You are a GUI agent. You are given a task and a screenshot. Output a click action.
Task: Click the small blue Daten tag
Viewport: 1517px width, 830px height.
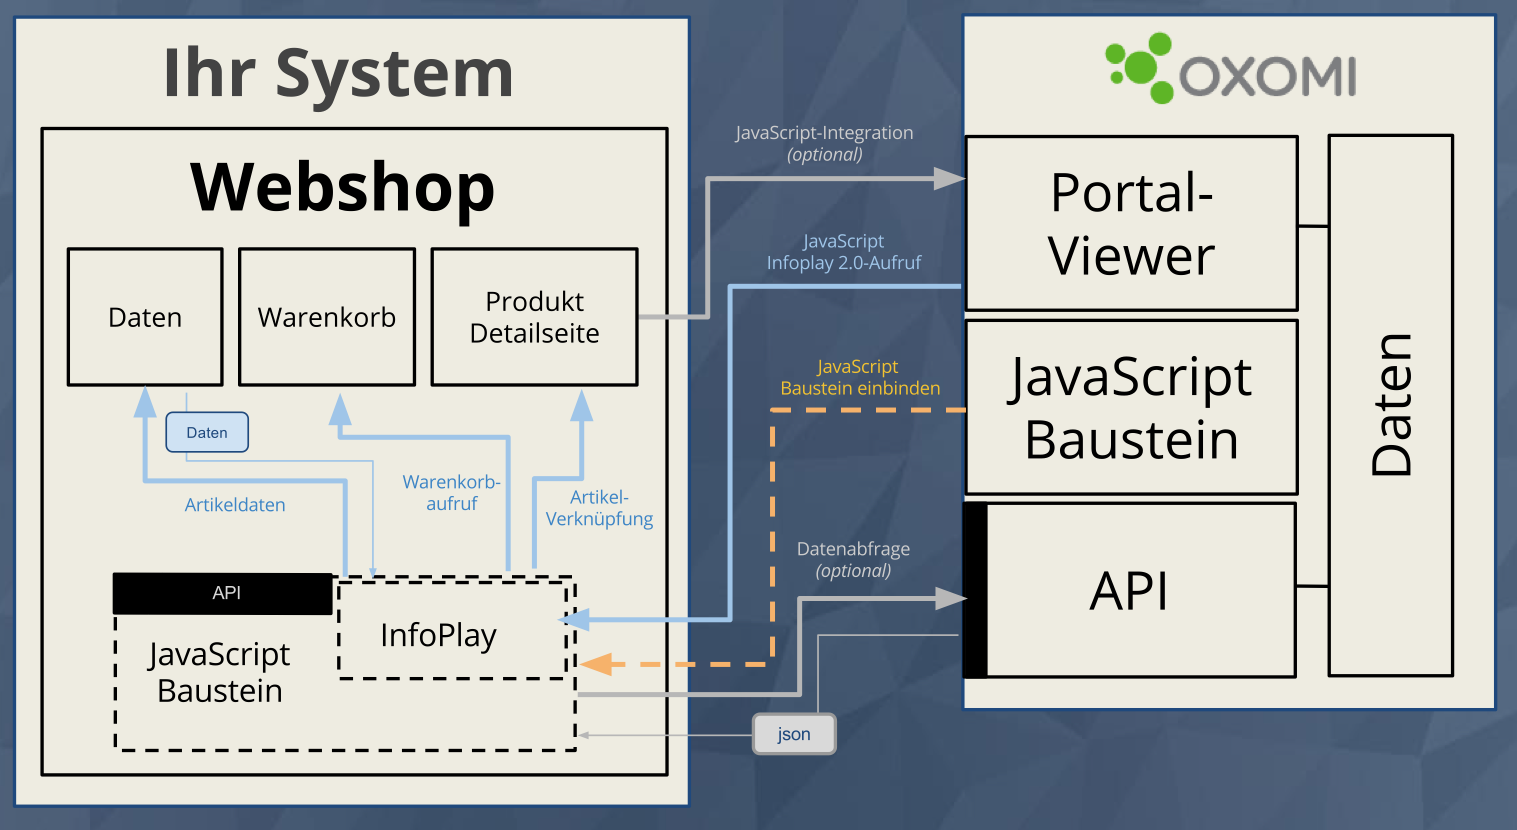click(x=207, y=432)
